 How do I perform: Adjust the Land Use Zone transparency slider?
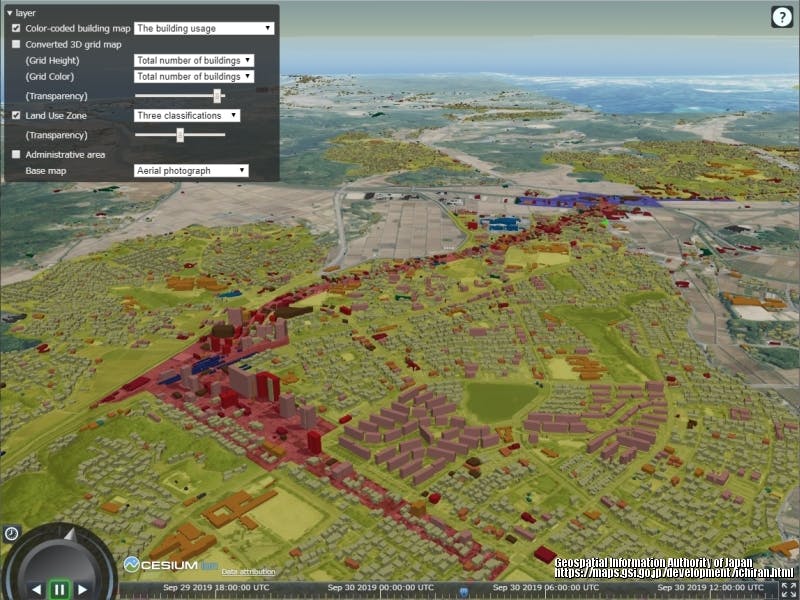180,135
